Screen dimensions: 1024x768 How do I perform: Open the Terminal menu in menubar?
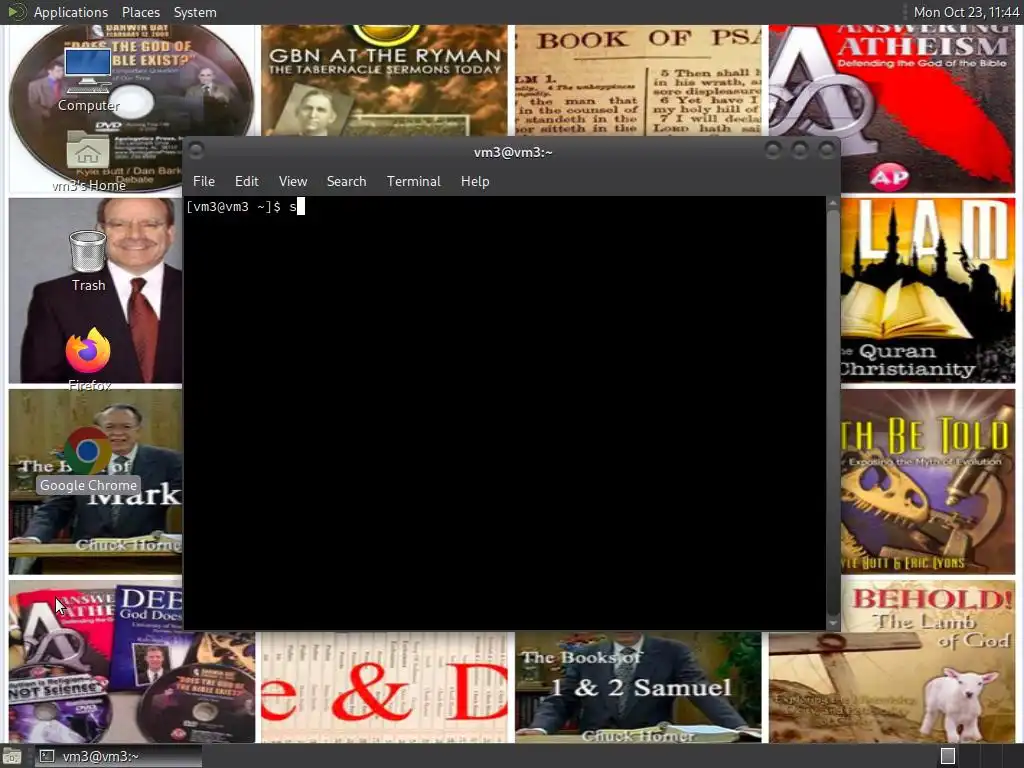tap(413, 182)
